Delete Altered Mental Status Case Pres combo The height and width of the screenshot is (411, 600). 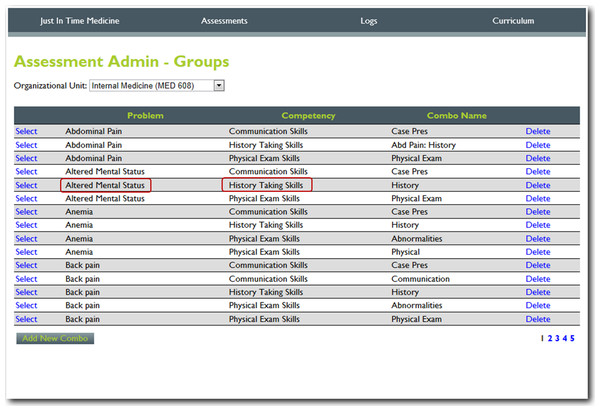pos(538,171)
